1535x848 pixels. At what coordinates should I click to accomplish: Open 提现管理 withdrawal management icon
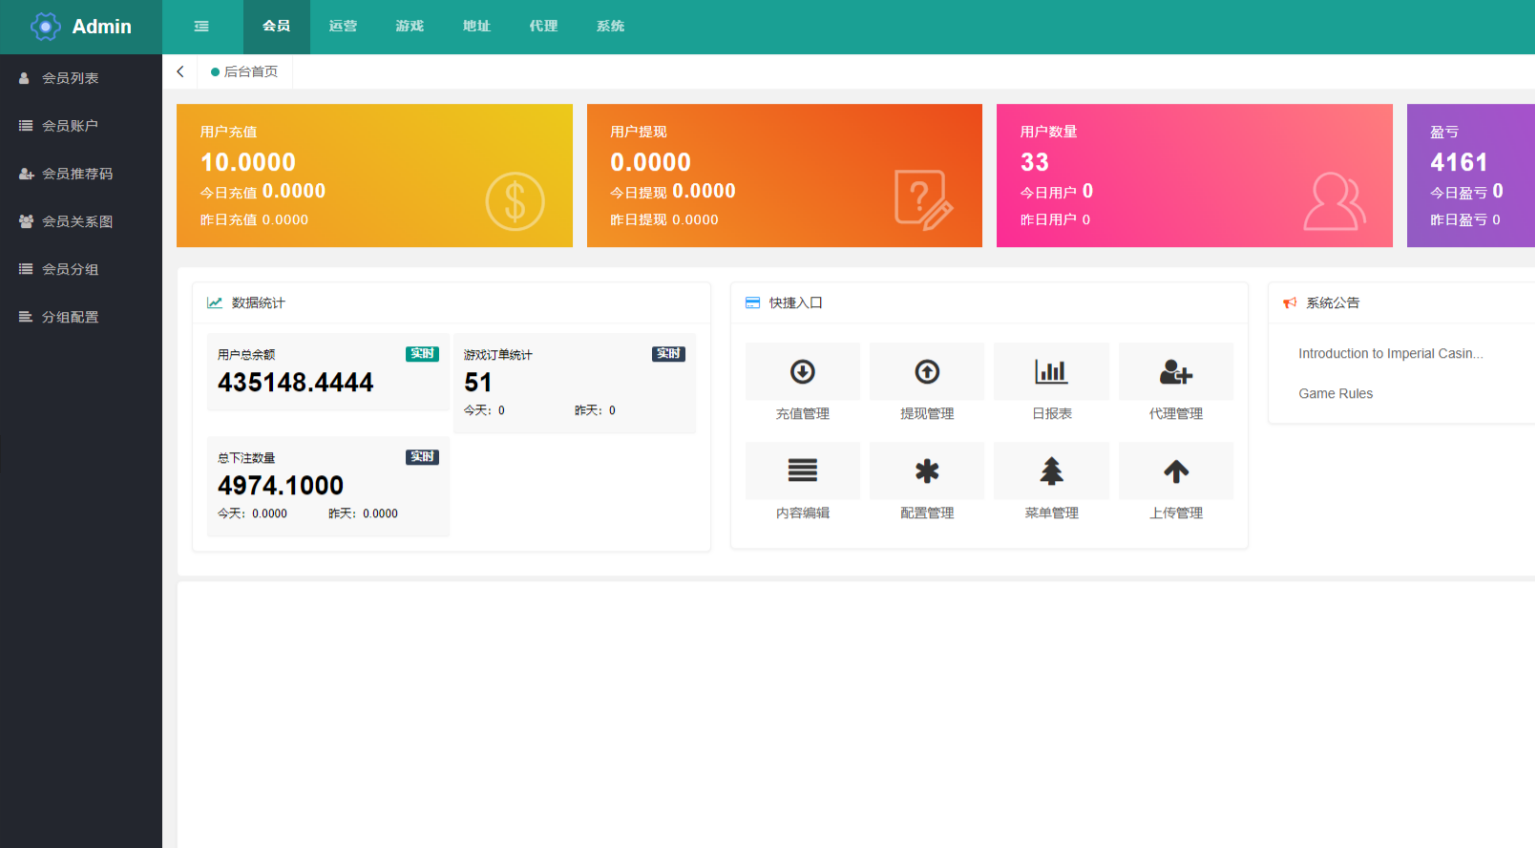(x=926, y=371)
